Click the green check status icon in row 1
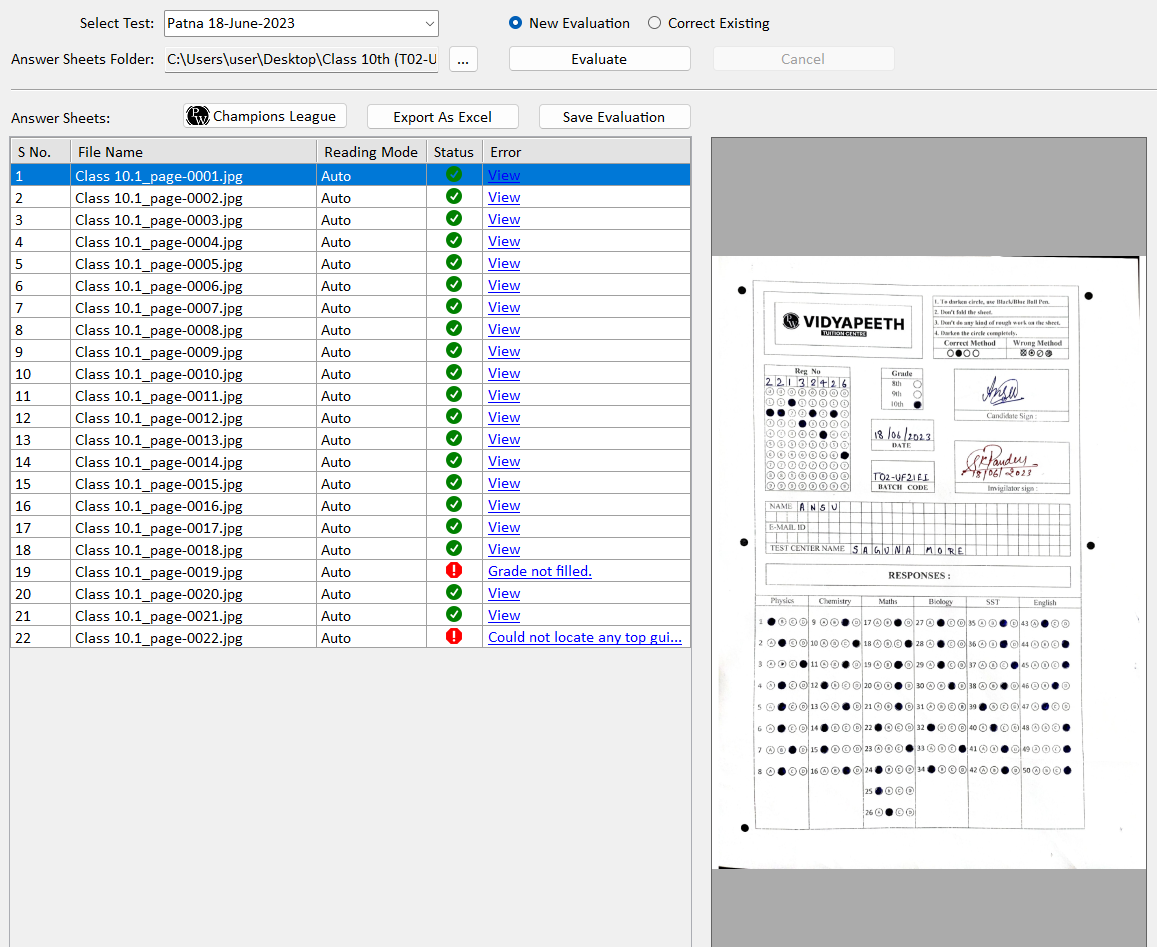The image size is (1157, 947). tap(454, 175)
